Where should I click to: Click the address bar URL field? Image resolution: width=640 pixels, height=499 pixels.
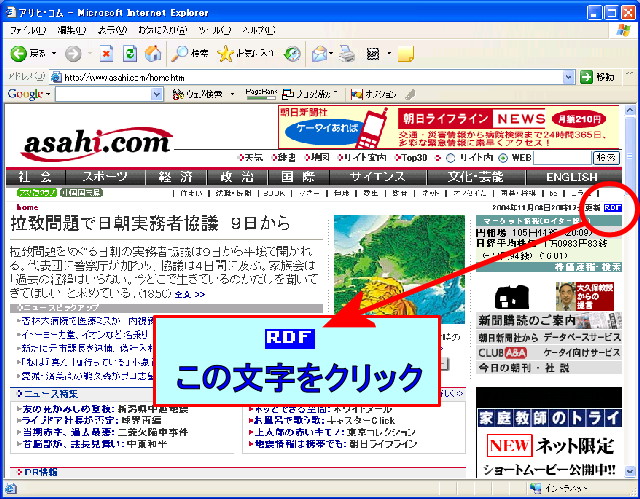[313, 77]
